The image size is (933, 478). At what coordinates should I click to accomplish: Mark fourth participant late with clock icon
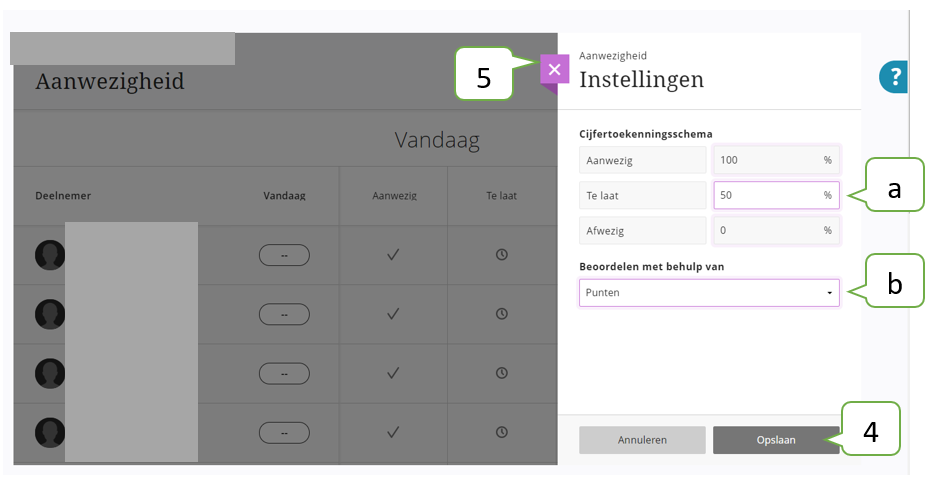coord(502,432)
